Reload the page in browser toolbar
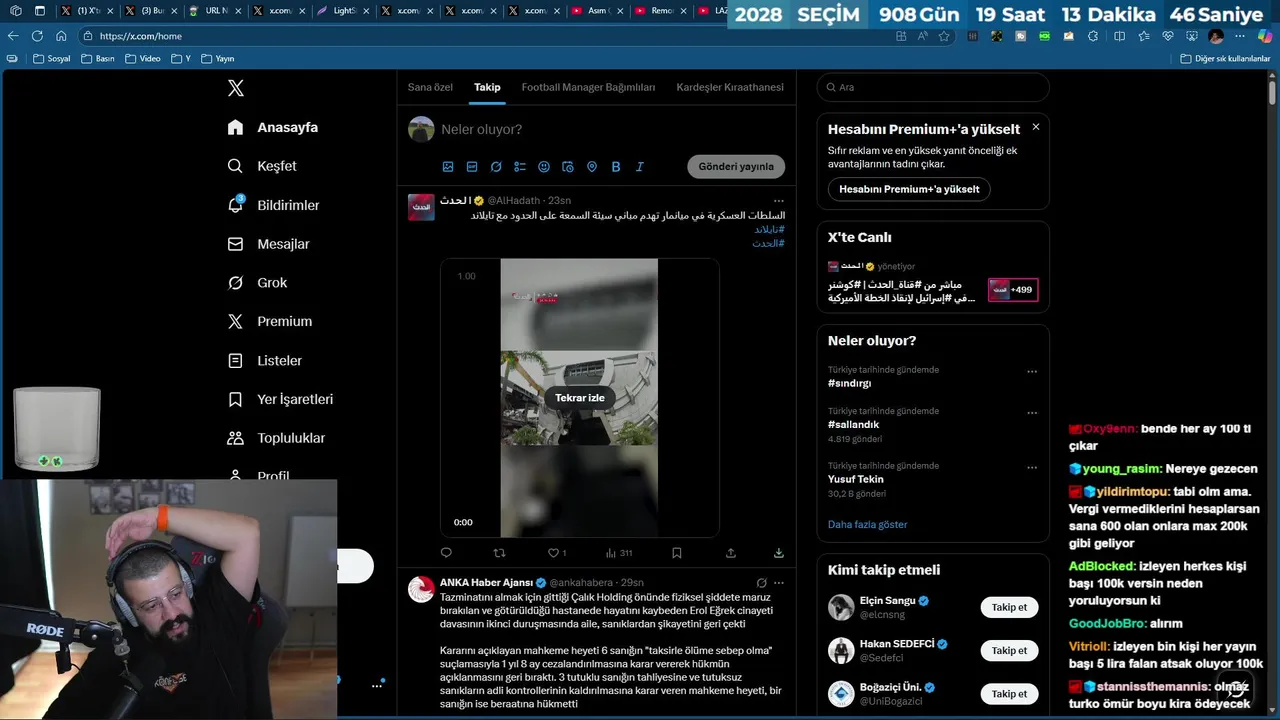Image resolution: width=1280 pixels, height=720 pixels. click(37, 36)
